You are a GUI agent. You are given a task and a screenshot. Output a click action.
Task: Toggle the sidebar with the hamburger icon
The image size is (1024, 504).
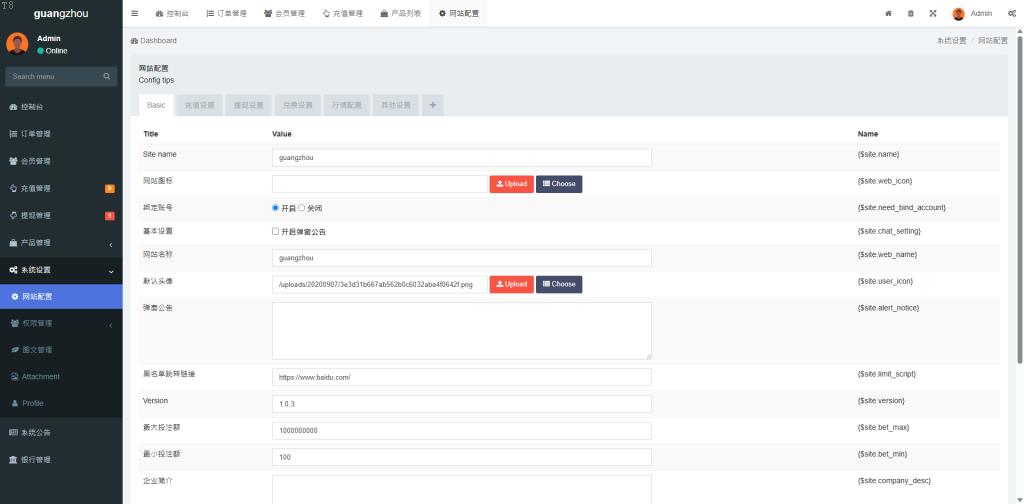pos(135,14)
